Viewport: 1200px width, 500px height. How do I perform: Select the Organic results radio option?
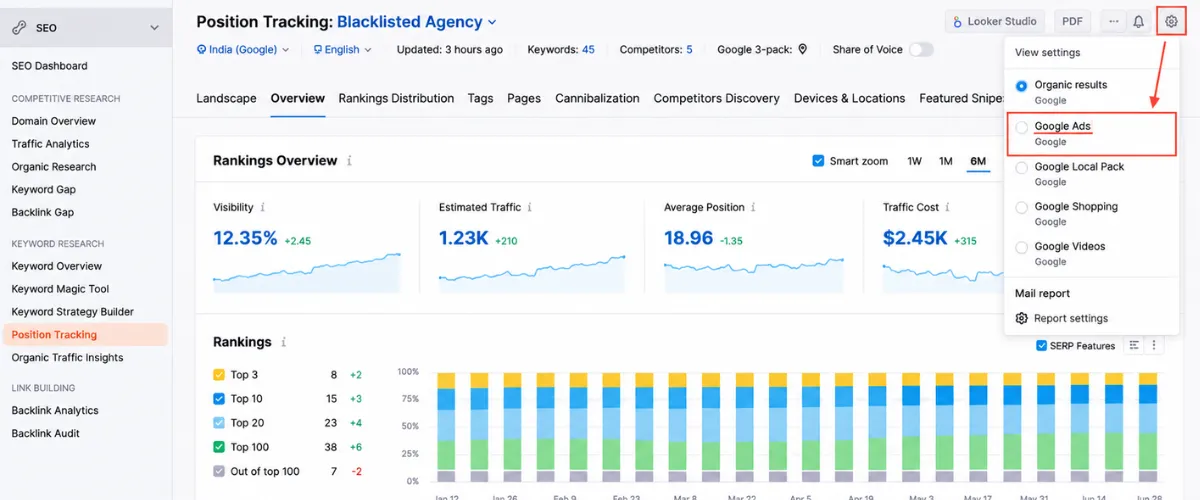click(x=1021, y=86)
